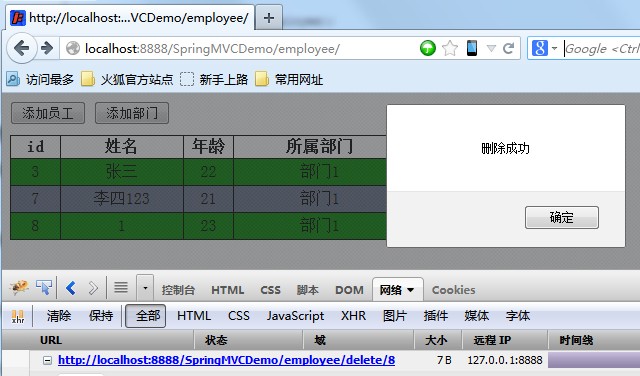
Task: Open the address bar history dropdown arrow
Action: (491, 49)
